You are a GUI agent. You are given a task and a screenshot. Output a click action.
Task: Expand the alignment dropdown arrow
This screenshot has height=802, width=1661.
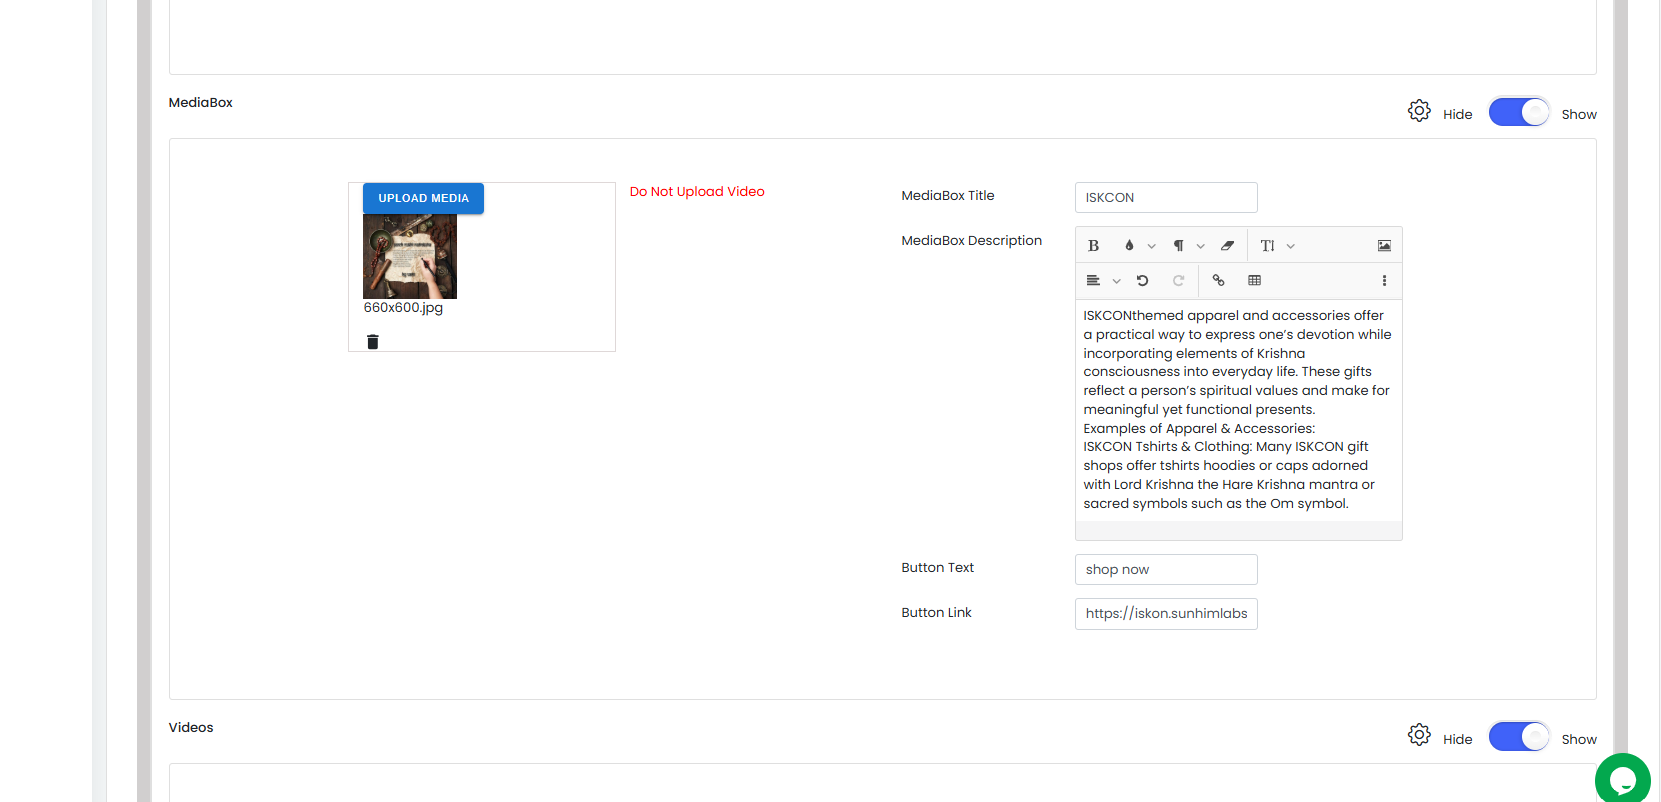(x=1116, y=281)
